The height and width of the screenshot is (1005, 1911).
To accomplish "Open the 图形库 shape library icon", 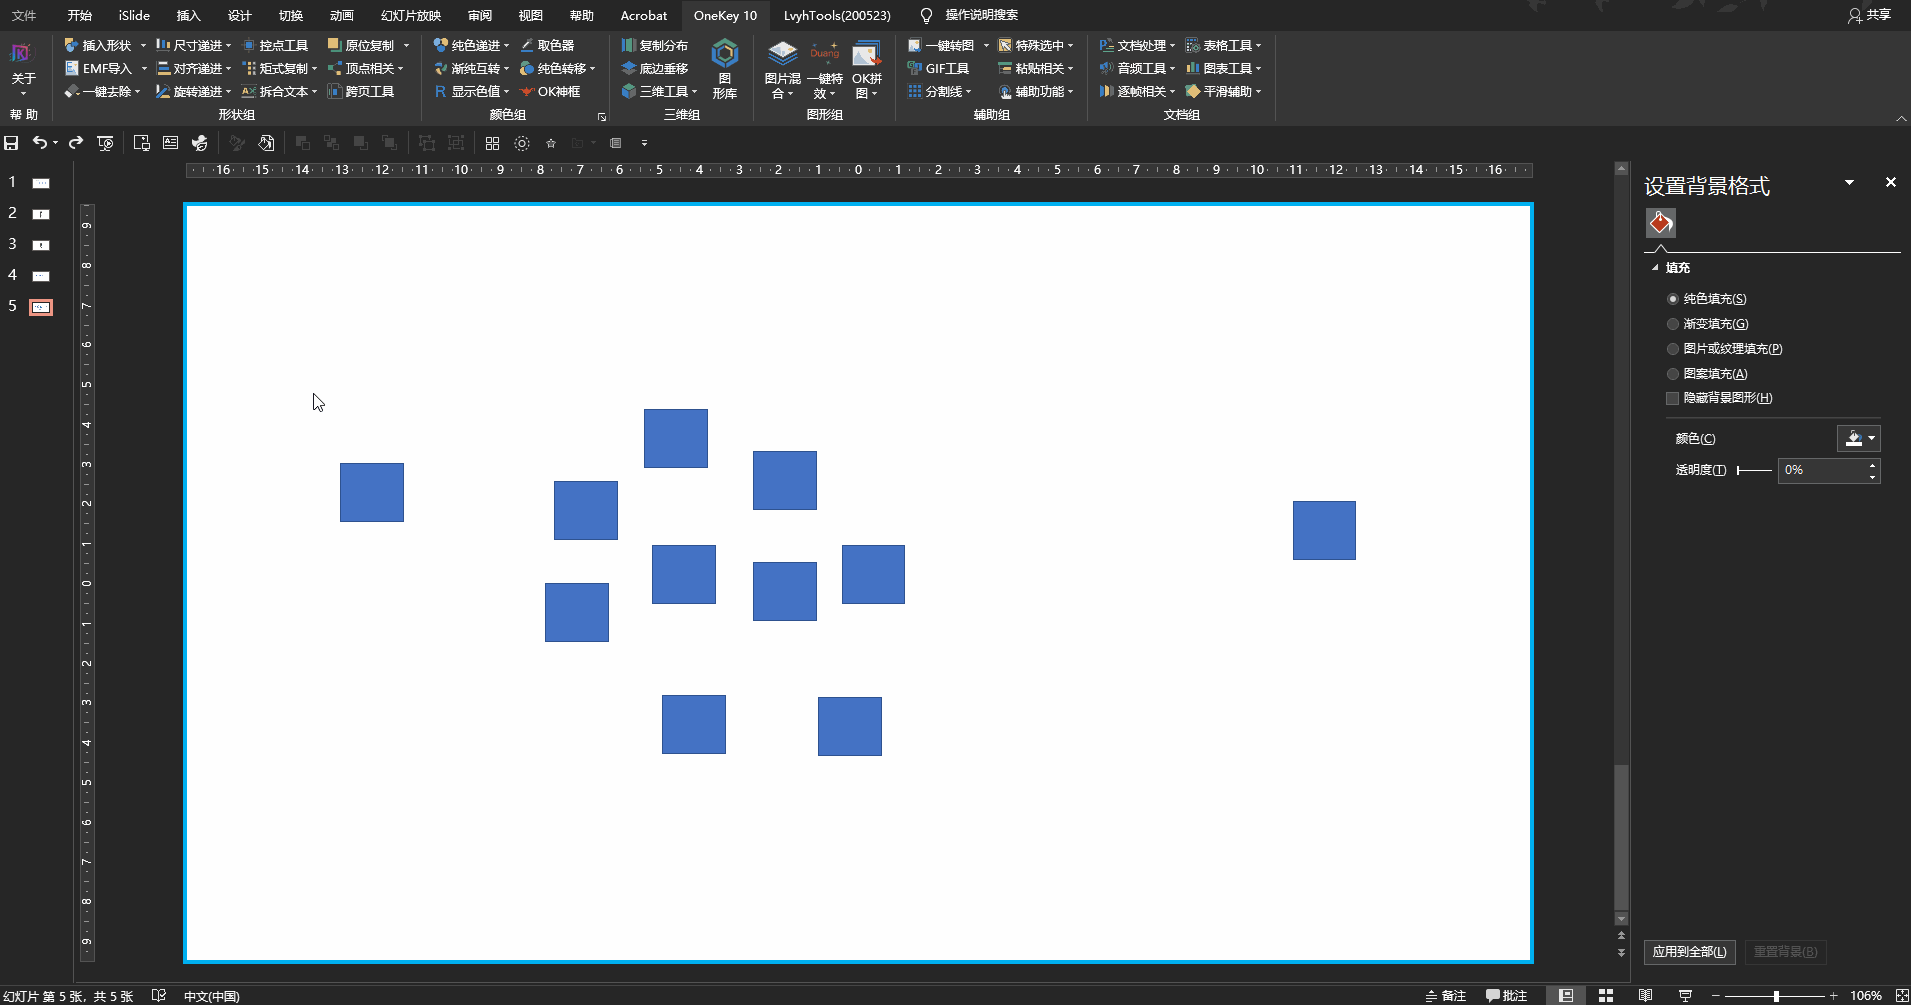I will click(725, 69).
